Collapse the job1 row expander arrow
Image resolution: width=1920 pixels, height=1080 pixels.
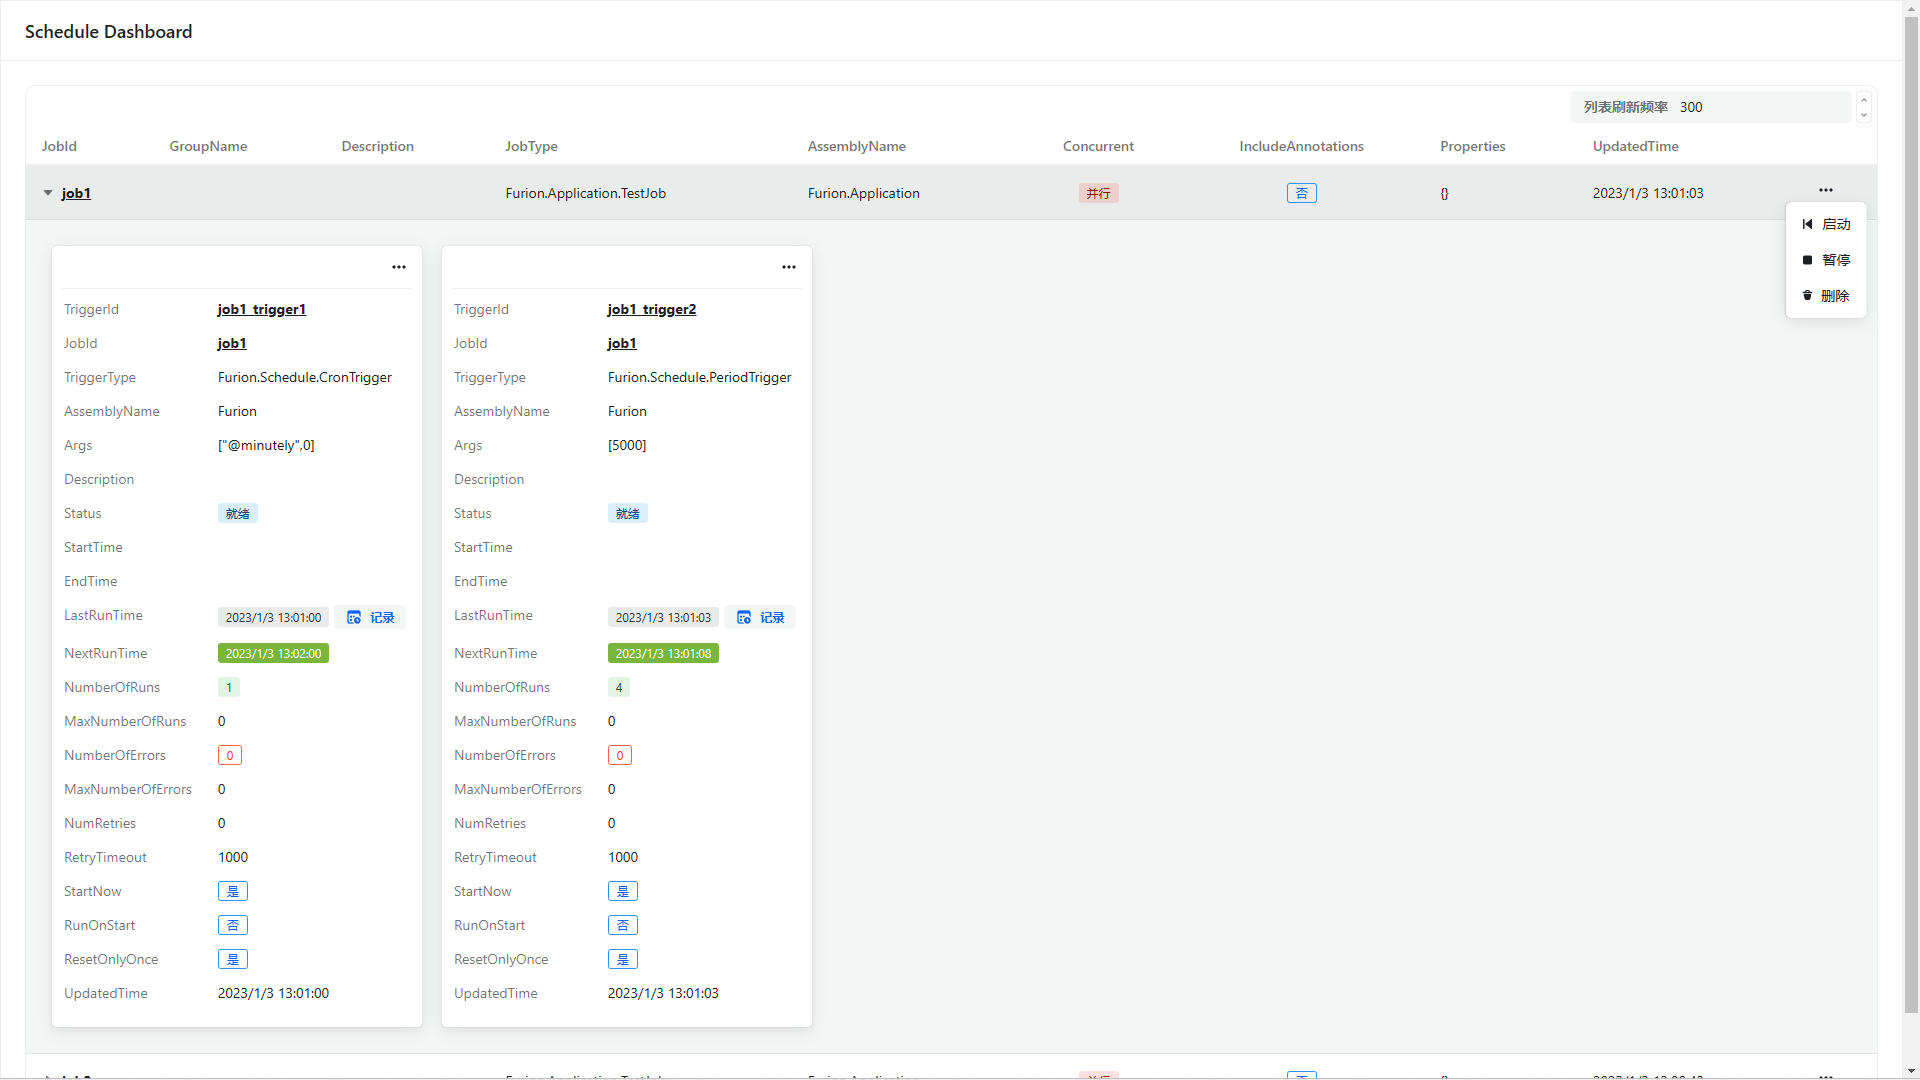tap(47, 193)
